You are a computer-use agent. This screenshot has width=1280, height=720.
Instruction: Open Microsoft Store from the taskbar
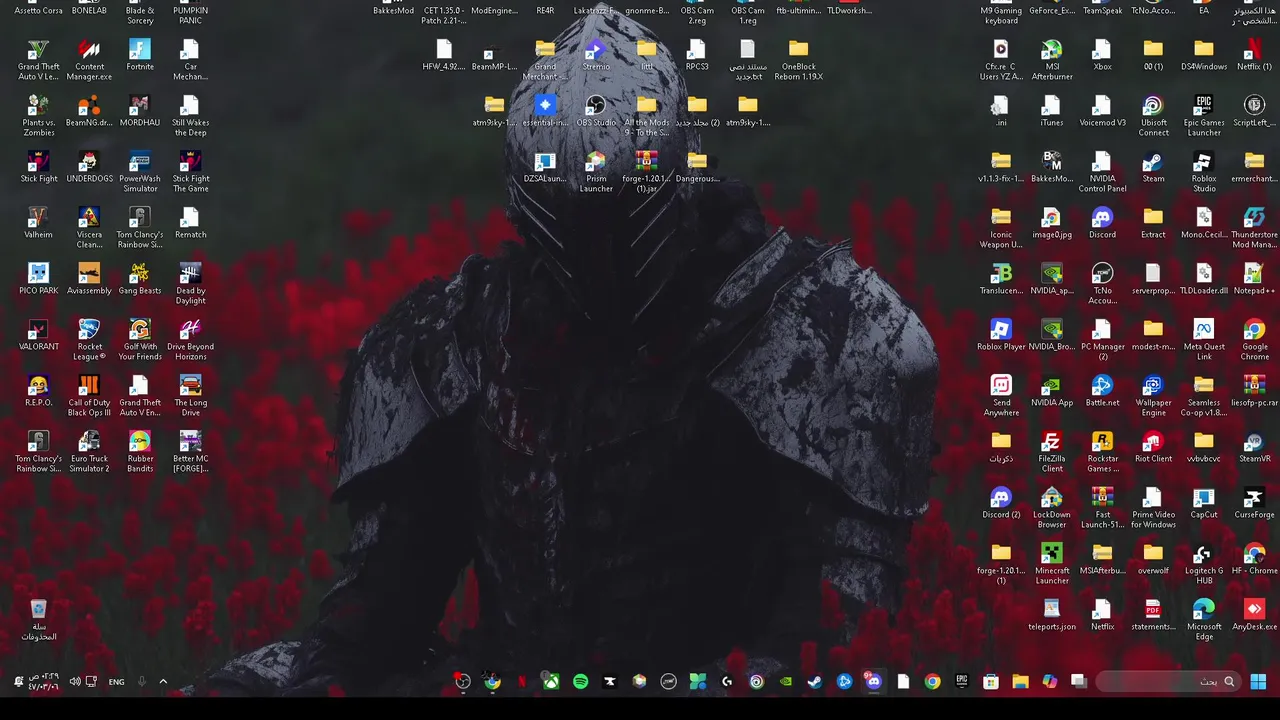[991, 682]
